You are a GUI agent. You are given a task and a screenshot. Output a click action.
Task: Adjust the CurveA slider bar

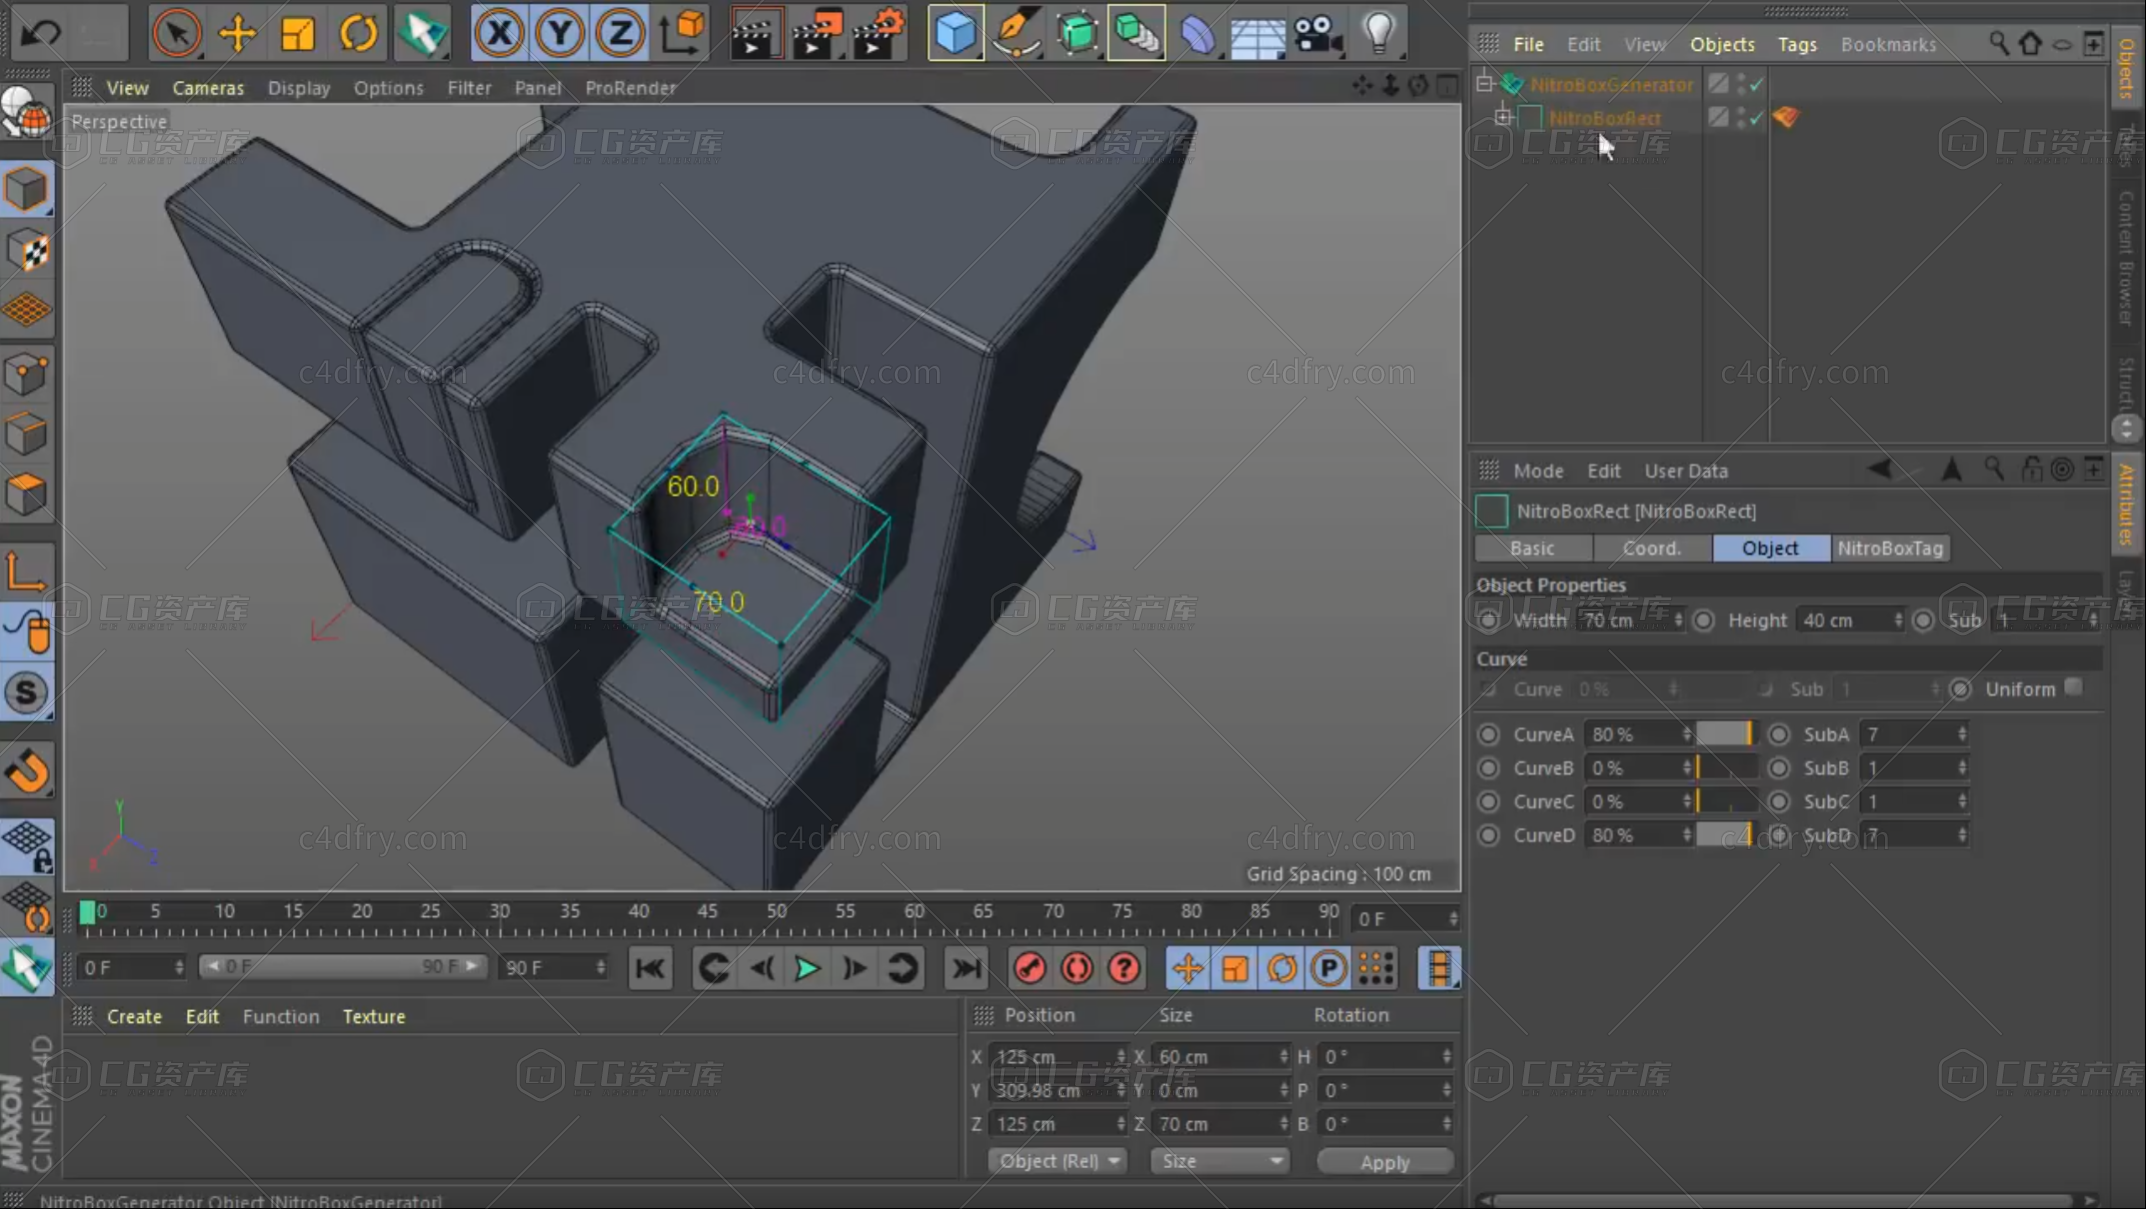pos(1725,734)
